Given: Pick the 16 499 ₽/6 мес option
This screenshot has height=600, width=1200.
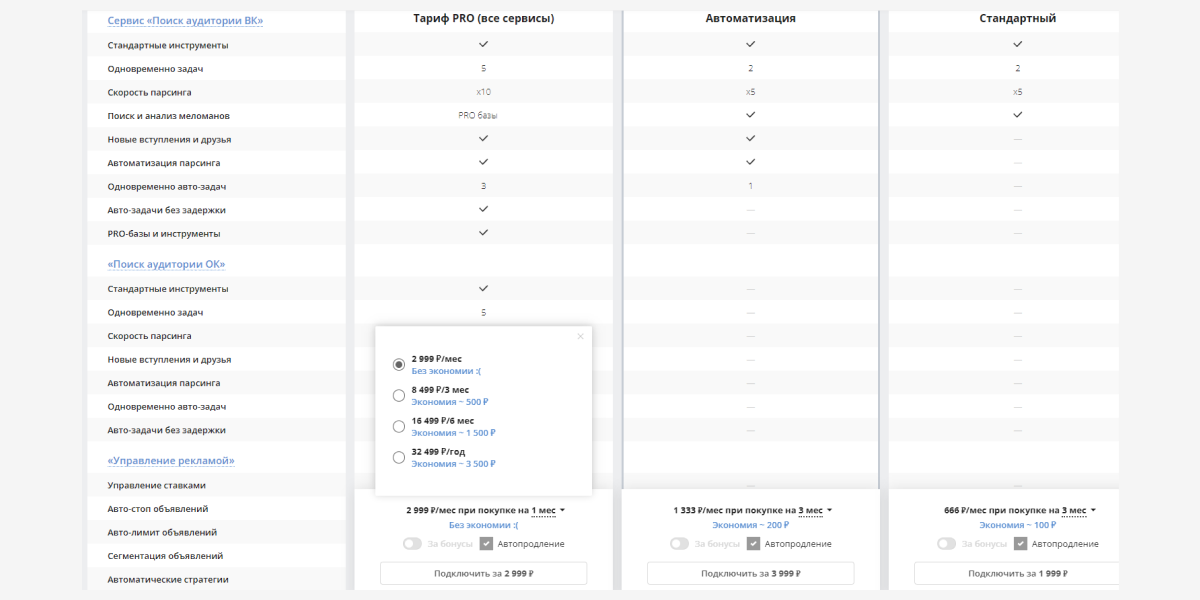Looking at the screenshot, I should pyautogui.click(x=399, y=426).
